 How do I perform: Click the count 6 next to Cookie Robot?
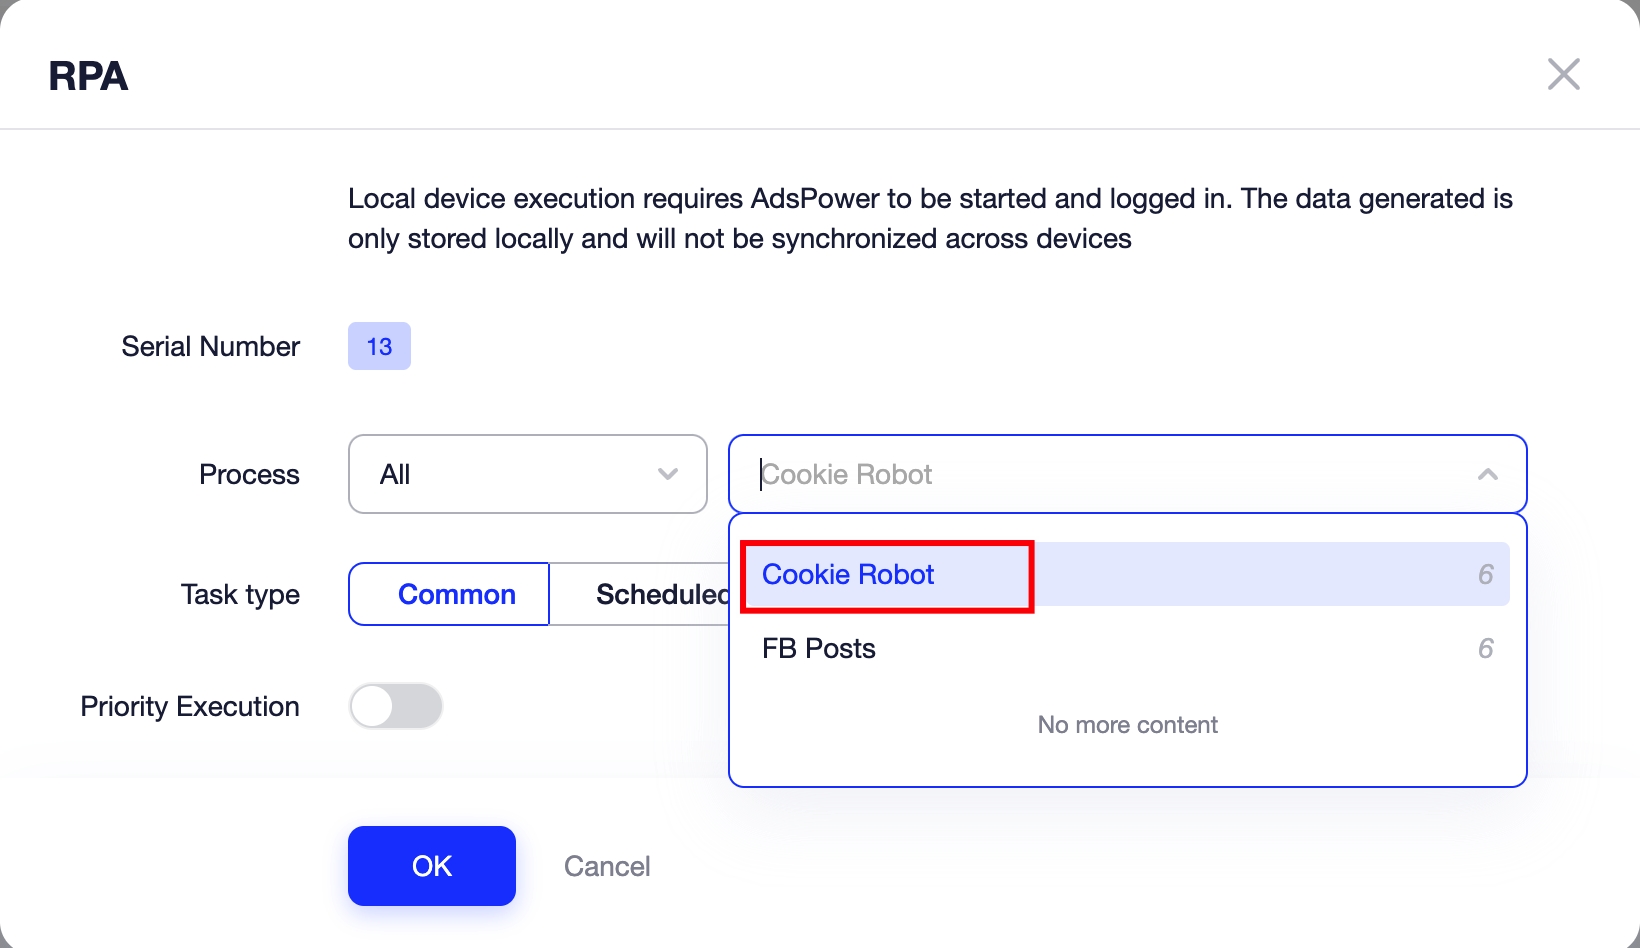click(1486, 574)
